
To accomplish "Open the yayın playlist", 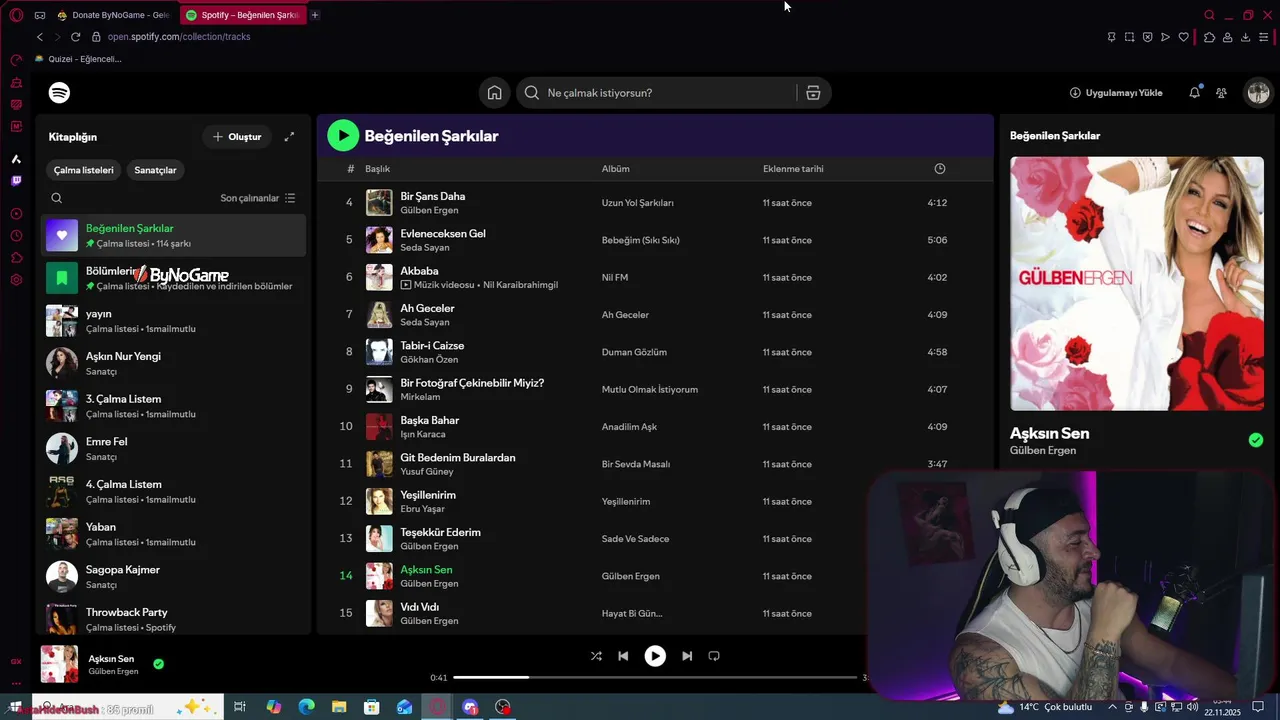I will coord(174,321).
